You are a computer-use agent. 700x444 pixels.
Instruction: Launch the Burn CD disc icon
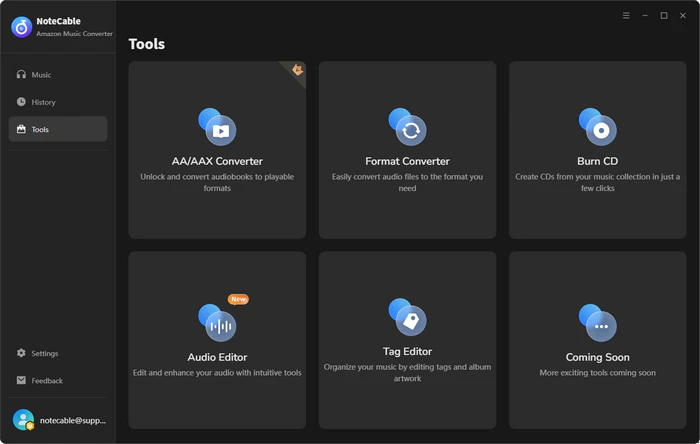point(597,127)
